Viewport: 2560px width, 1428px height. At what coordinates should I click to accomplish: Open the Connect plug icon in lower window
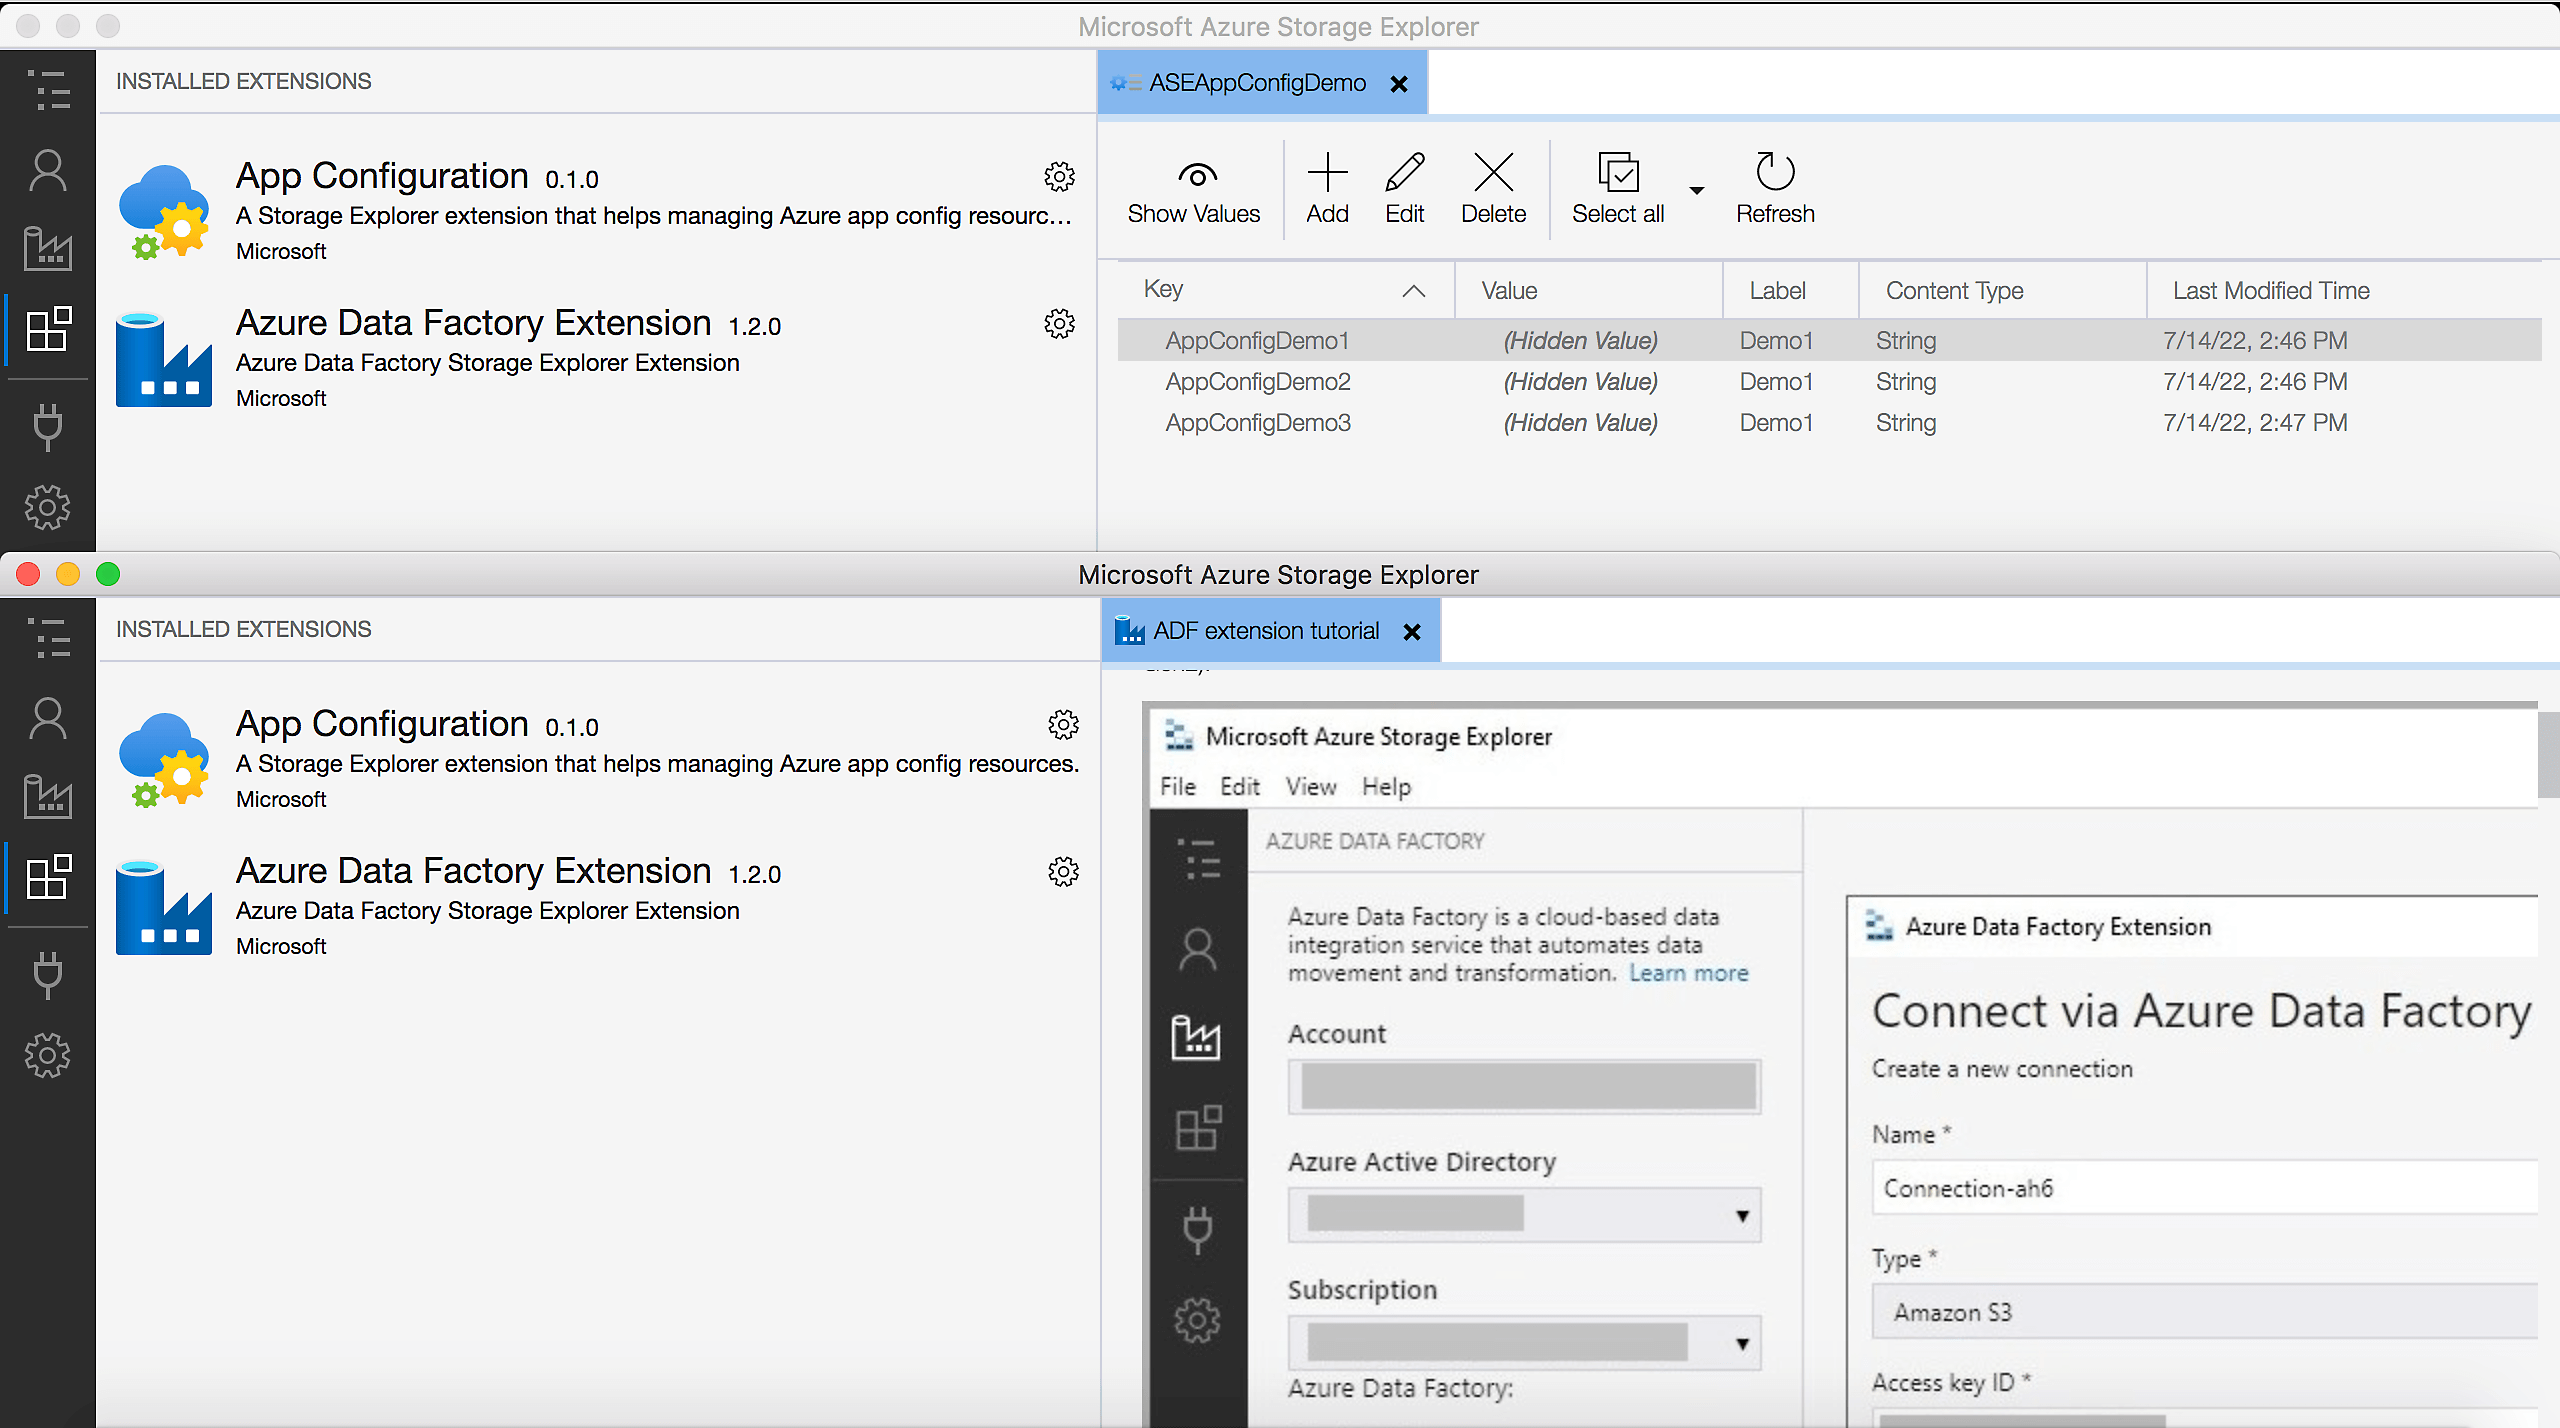[47, 975]
